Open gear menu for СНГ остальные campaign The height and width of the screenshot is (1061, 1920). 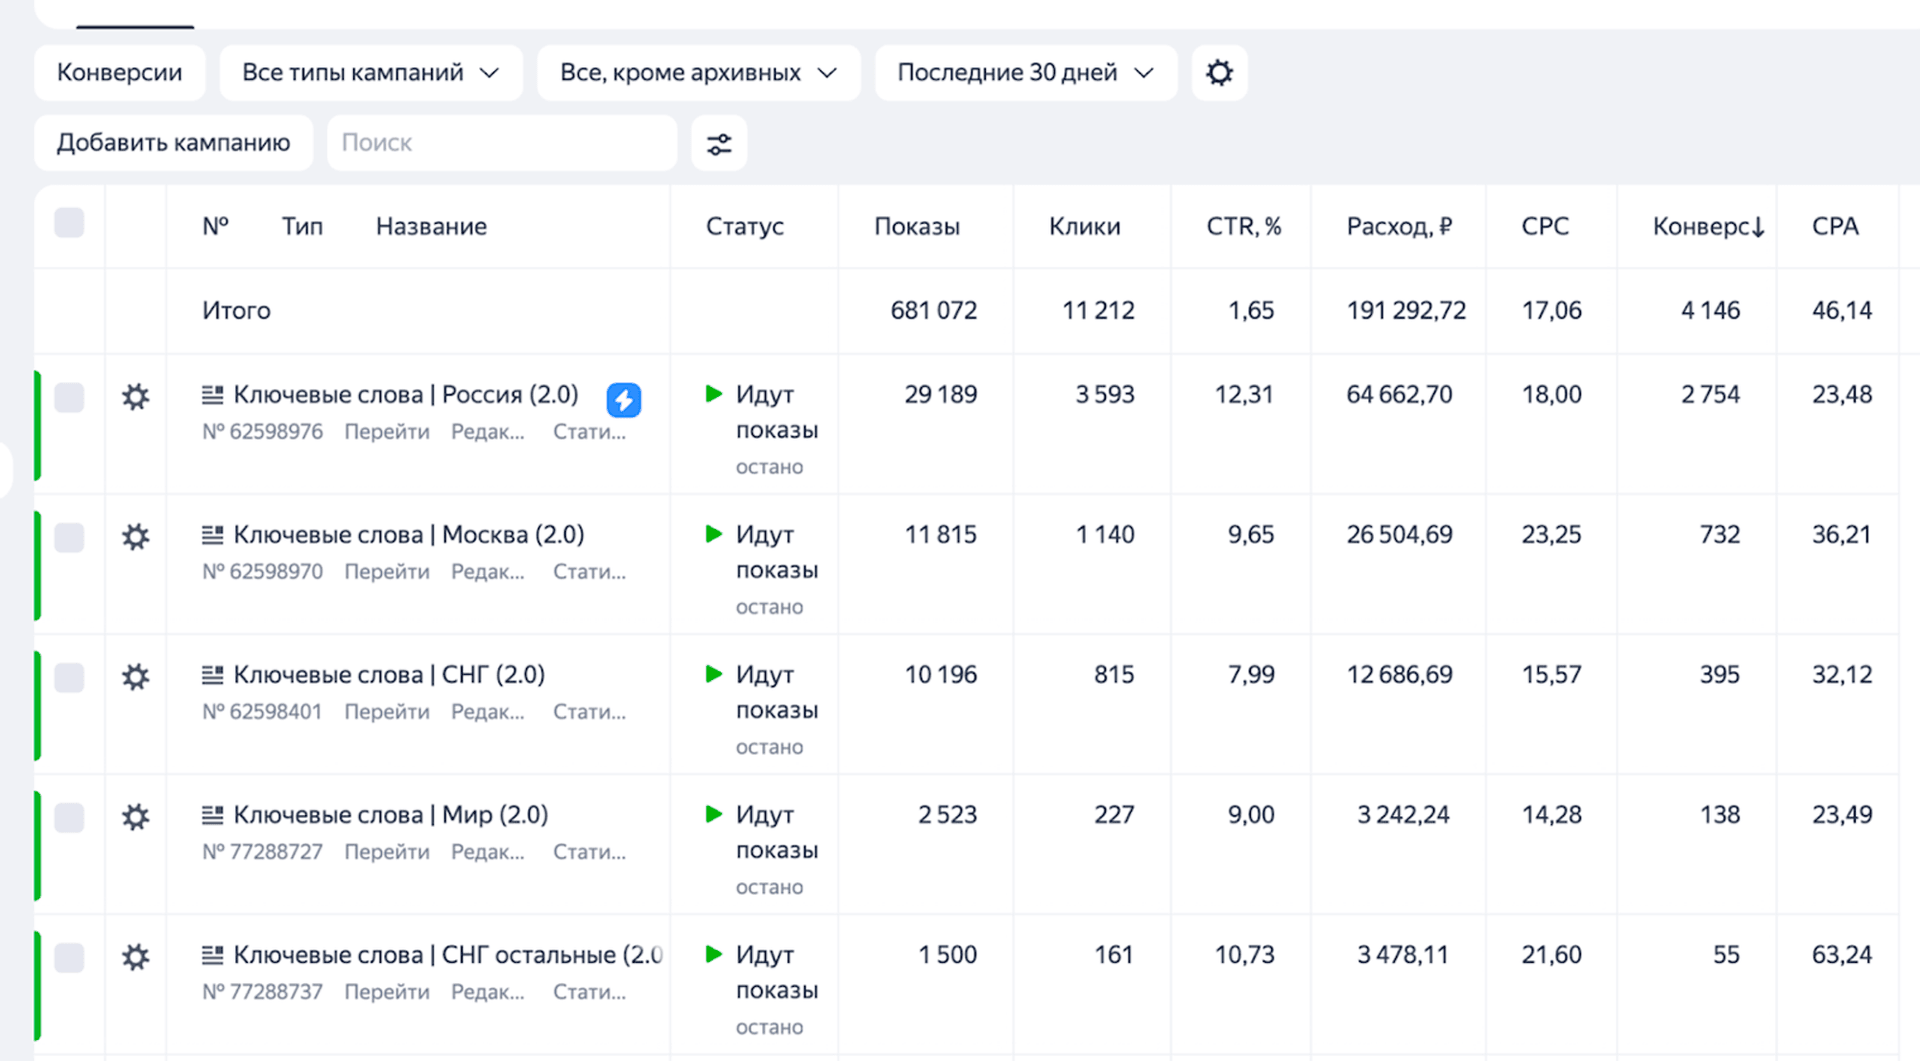[x=136, y=957]
